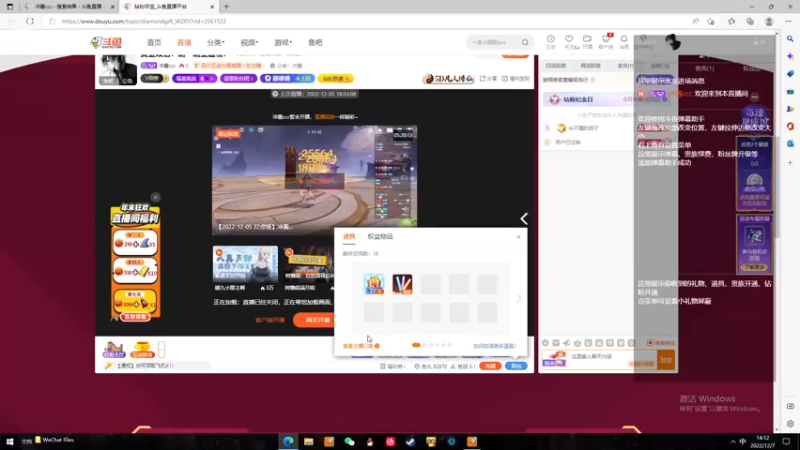Open a new browser tab with plus
800x450 pixels.
coord(226,7)
